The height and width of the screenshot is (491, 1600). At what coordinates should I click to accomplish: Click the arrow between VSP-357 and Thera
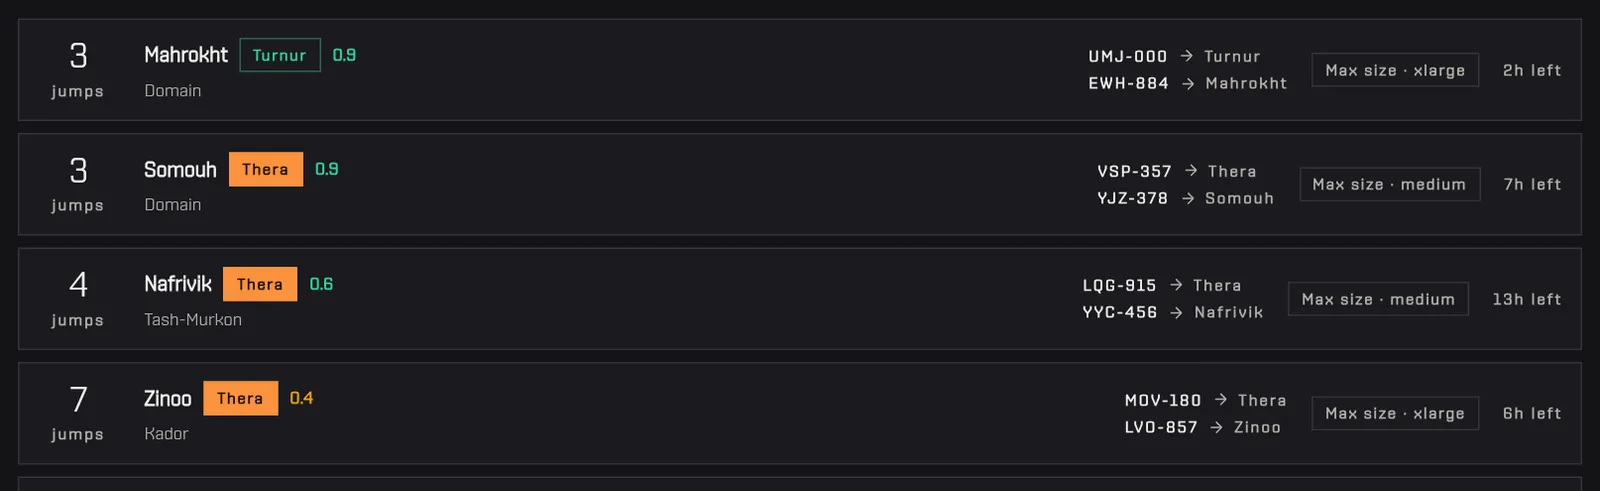click(x=1190, y=171)
